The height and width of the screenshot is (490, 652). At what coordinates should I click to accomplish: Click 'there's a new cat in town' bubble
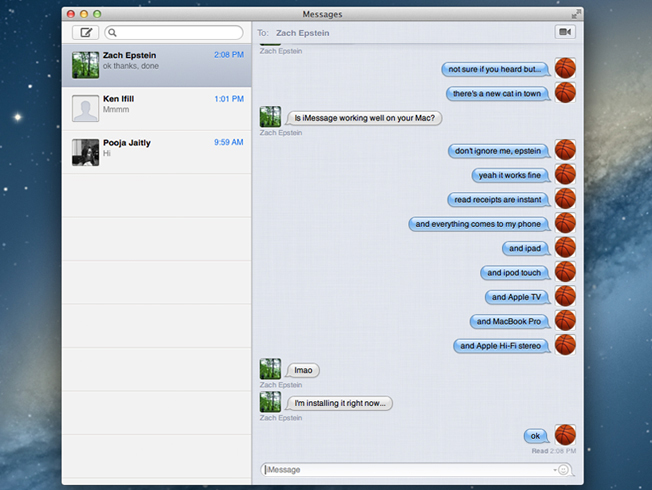(x=497, y=94)
